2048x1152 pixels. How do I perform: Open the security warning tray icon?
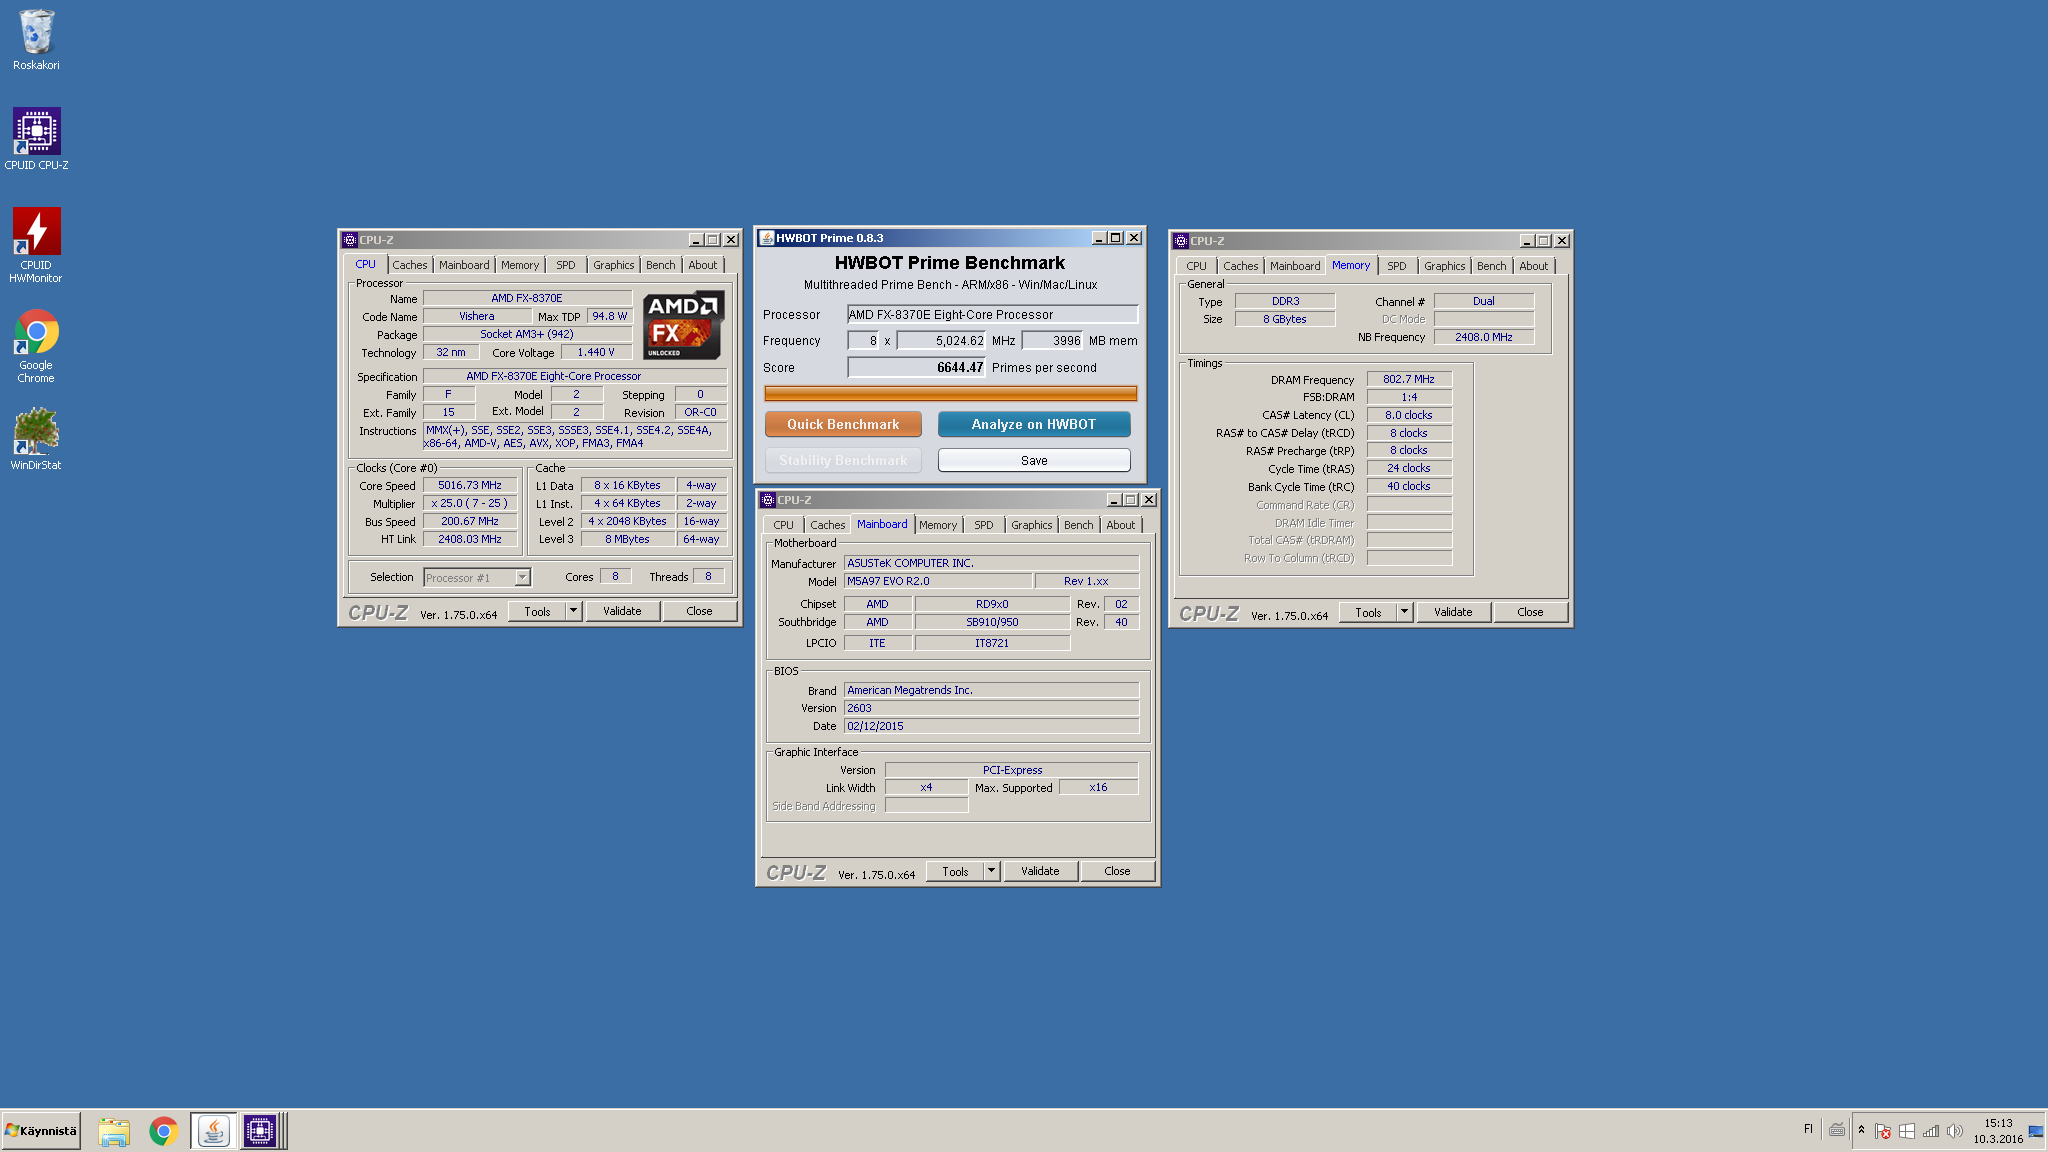coord(1883,1131)
